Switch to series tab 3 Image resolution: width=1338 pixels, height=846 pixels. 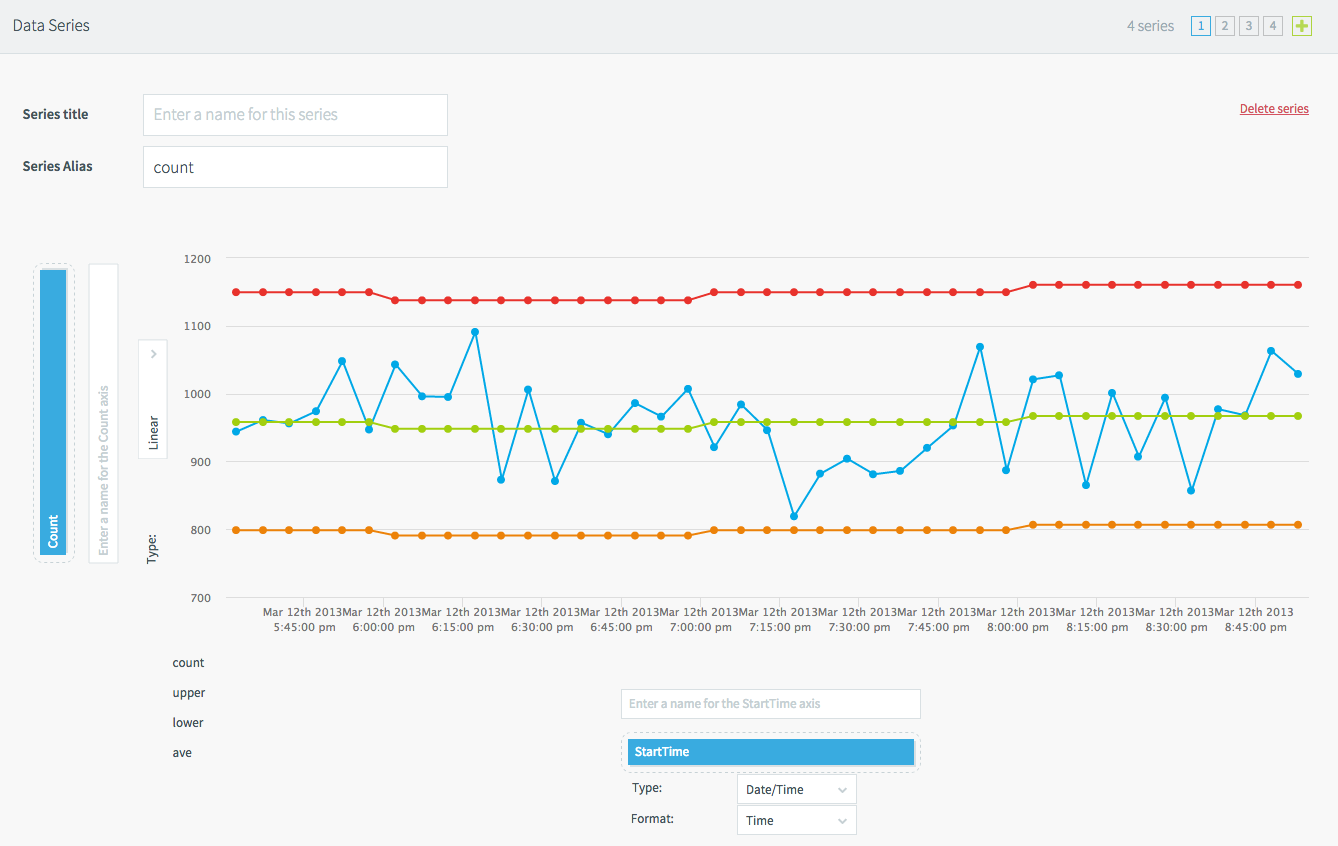[1248, 25]
